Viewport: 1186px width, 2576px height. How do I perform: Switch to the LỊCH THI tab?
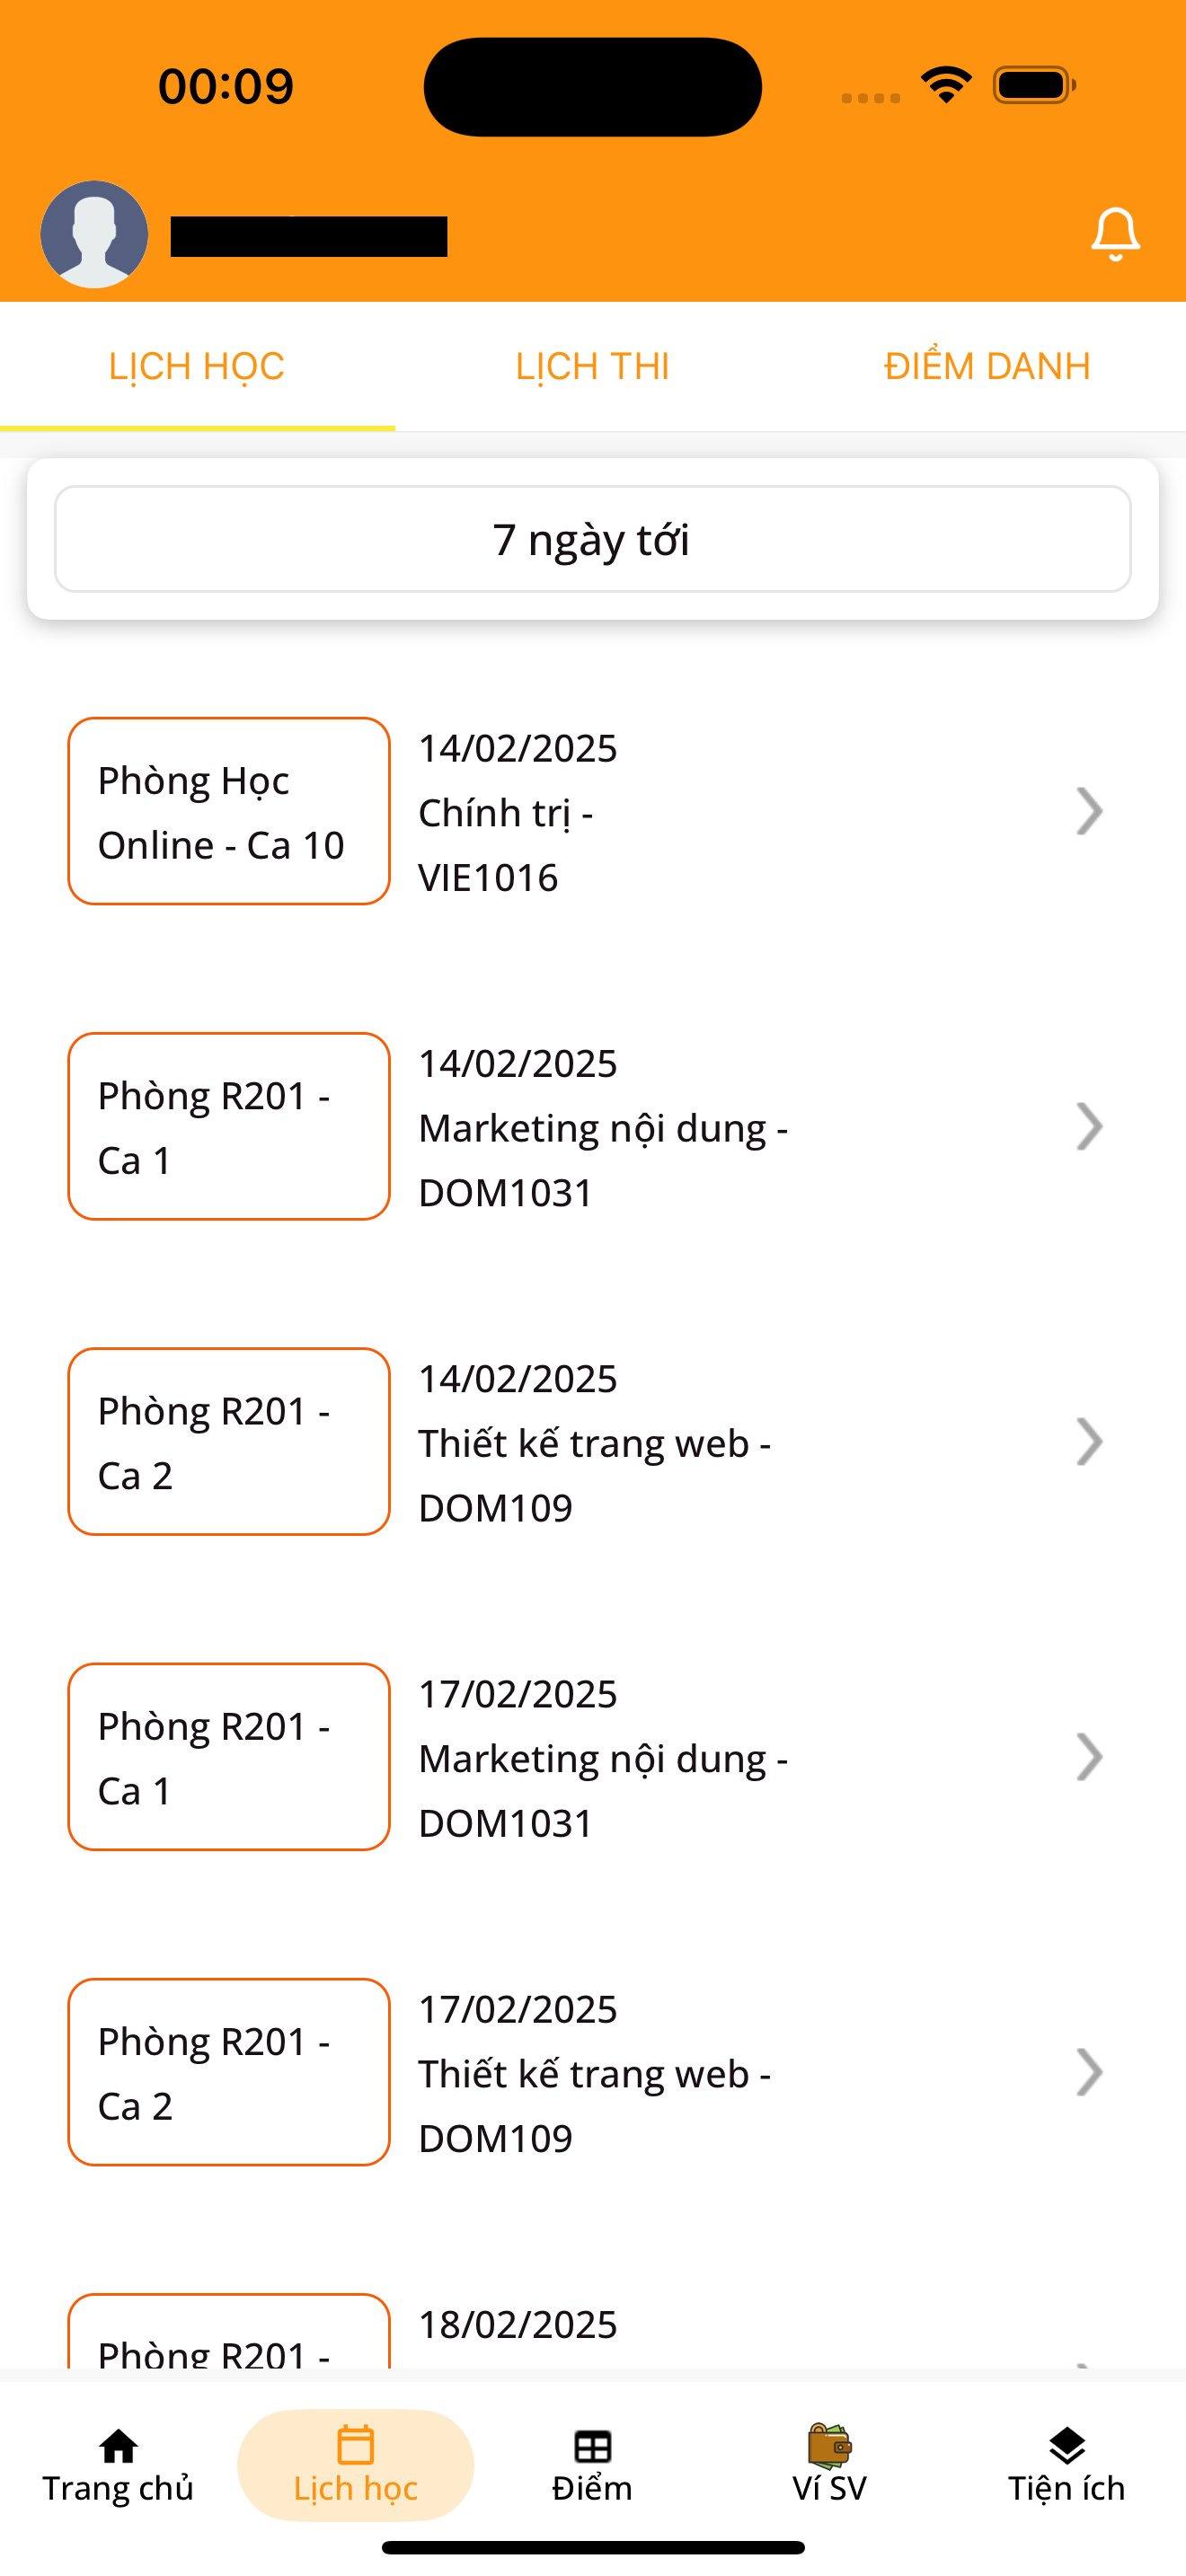tap(592, 366)
